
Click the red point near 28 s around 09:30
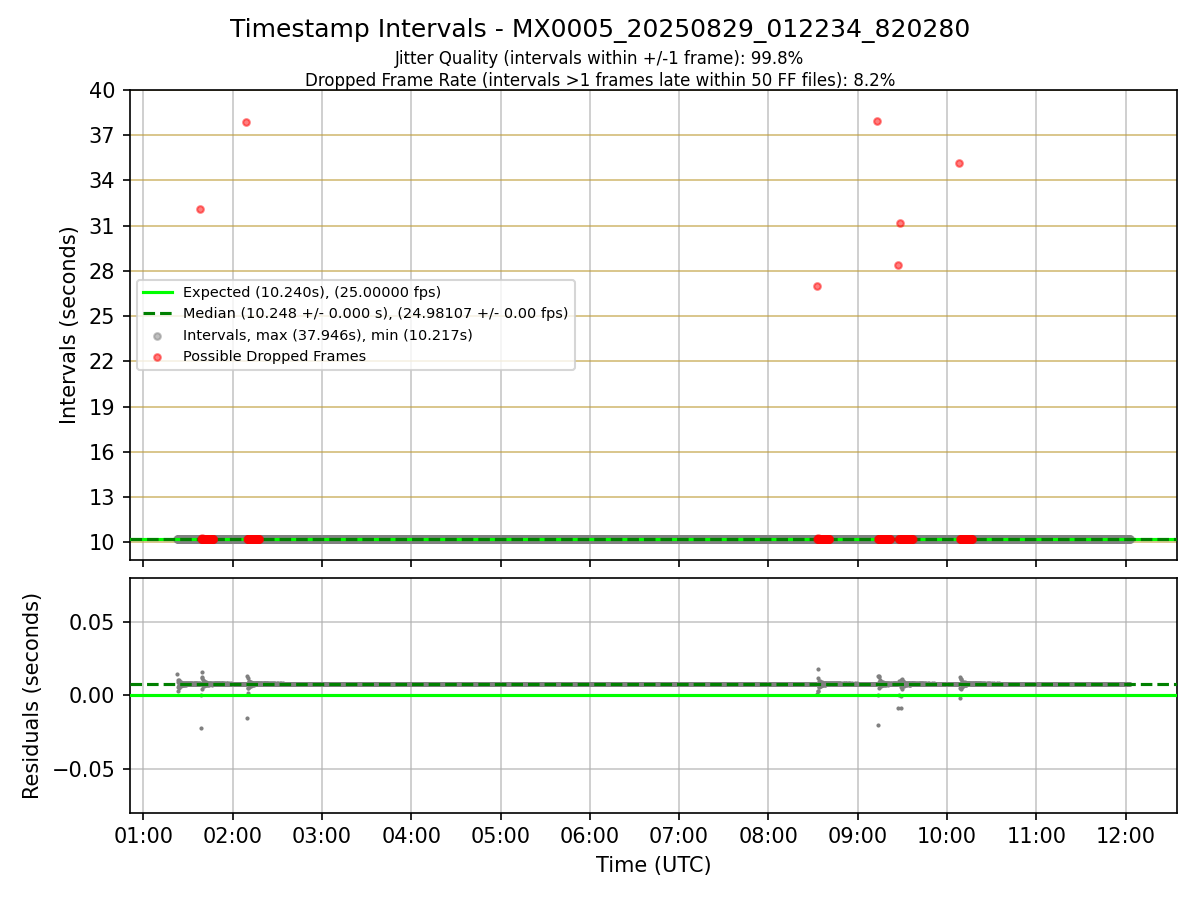tap(898, 265)
